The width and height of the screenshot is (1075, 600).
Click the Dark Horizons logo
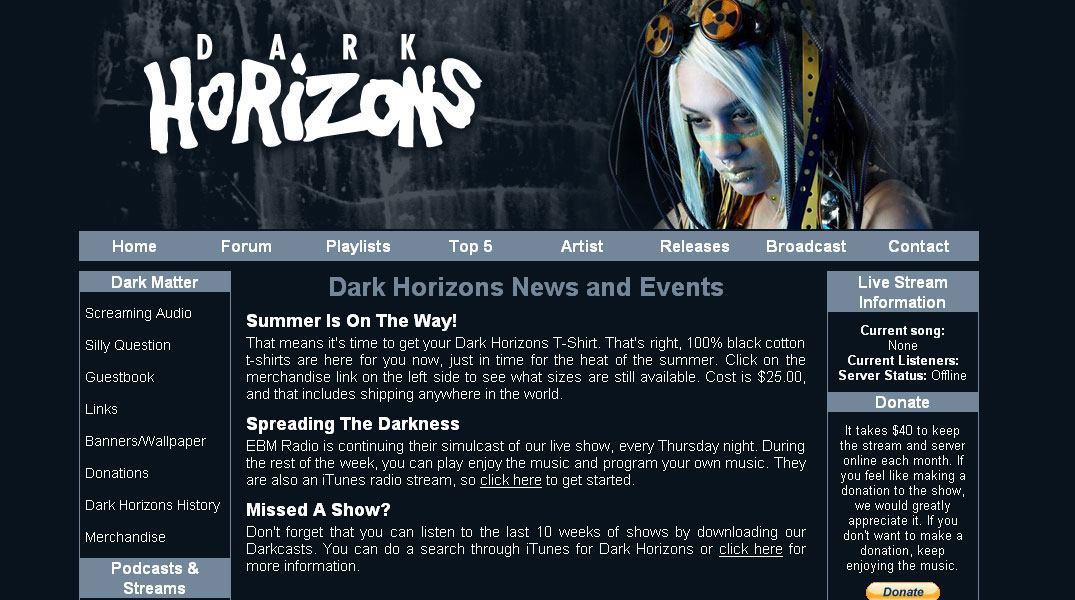pyautogui.click(x=312, y=94)
